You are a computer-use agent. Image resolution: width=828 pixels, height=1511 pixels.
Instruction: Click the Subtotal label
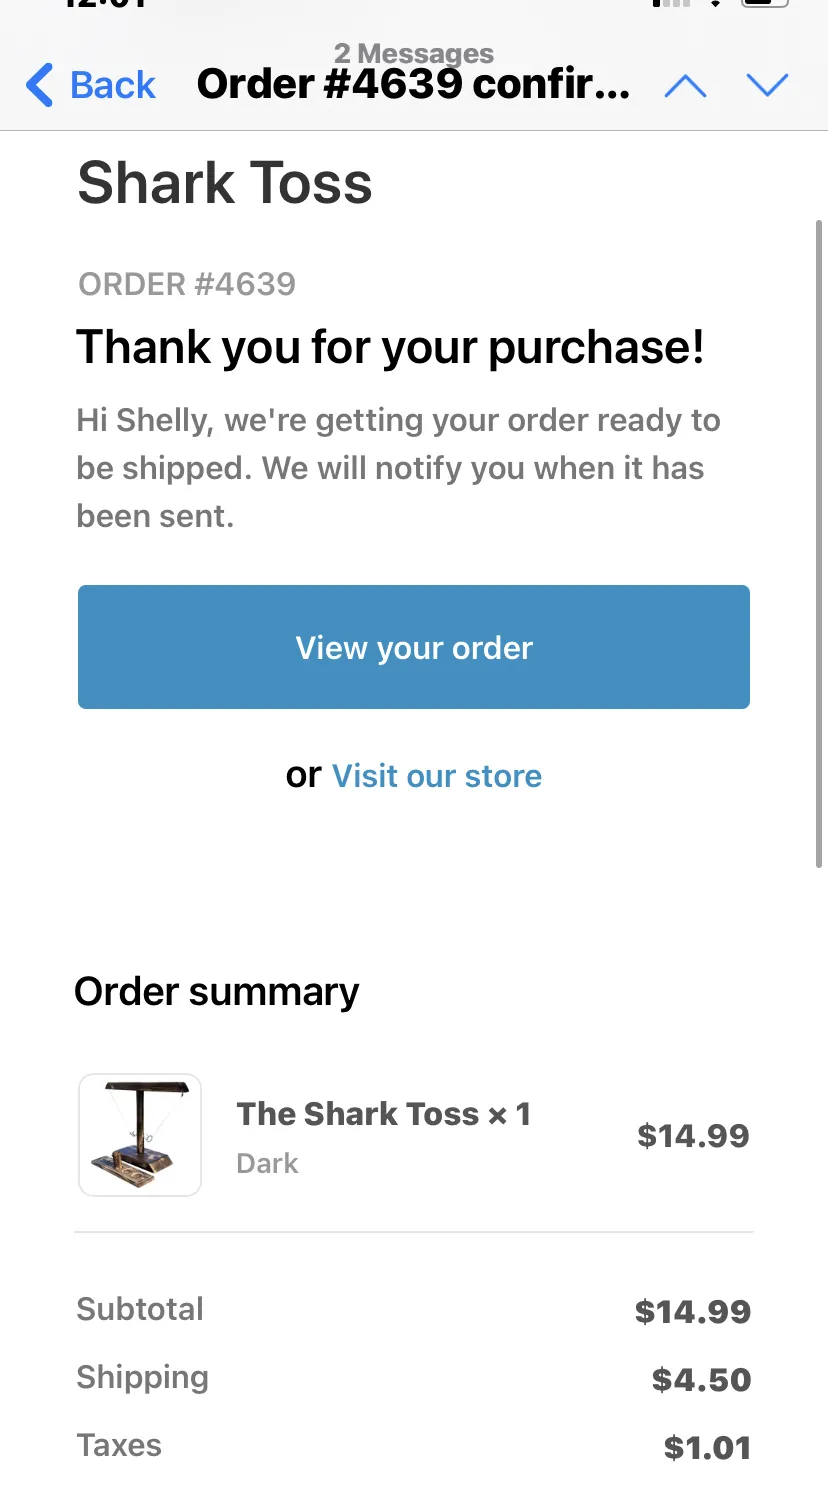click(x=140, y=1309)
